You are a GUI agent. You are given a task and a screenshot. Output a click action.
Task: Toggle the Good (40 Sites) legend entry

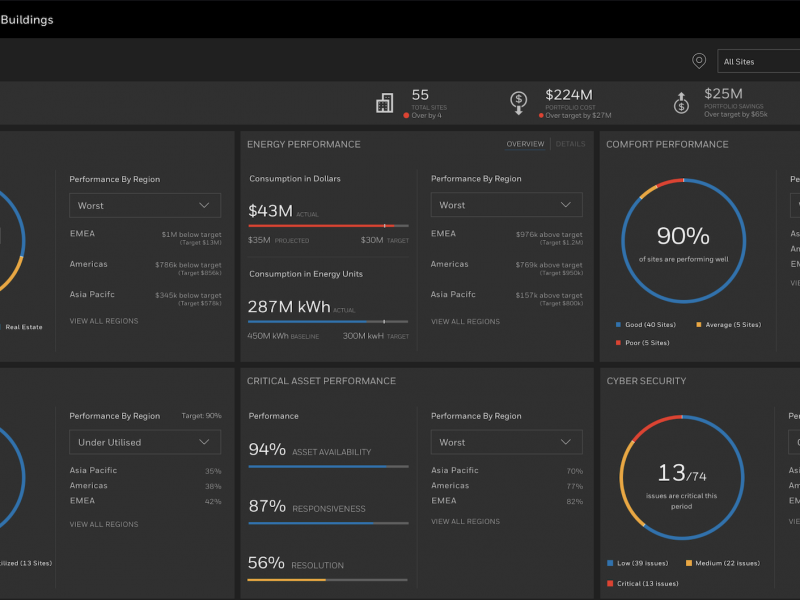click(645, 324)
